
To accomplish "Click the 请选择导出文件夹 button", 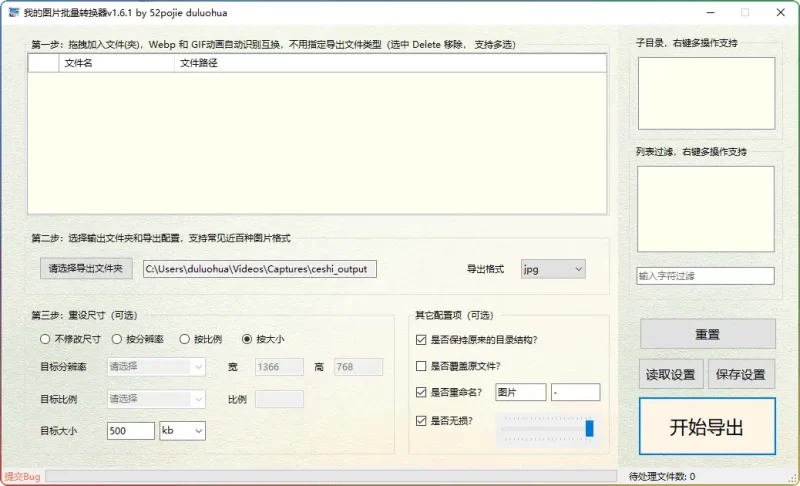I will (x=86, y=269).
